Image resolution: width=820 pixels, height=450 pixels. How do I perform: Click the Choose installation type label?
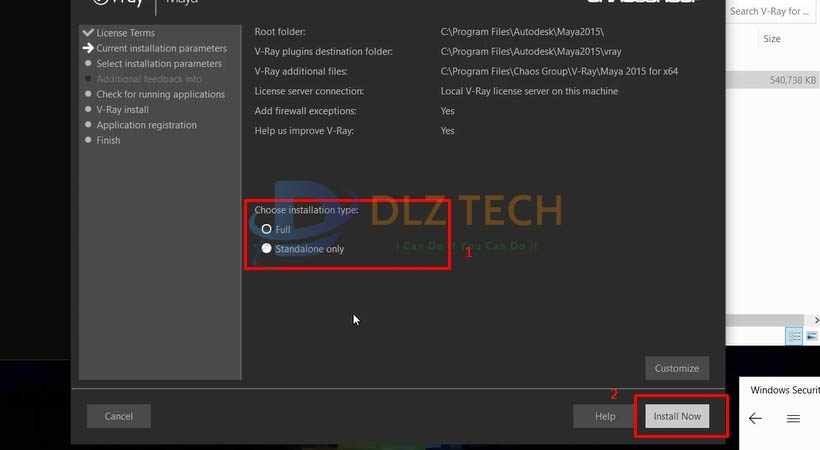click(x=306, y=210)
